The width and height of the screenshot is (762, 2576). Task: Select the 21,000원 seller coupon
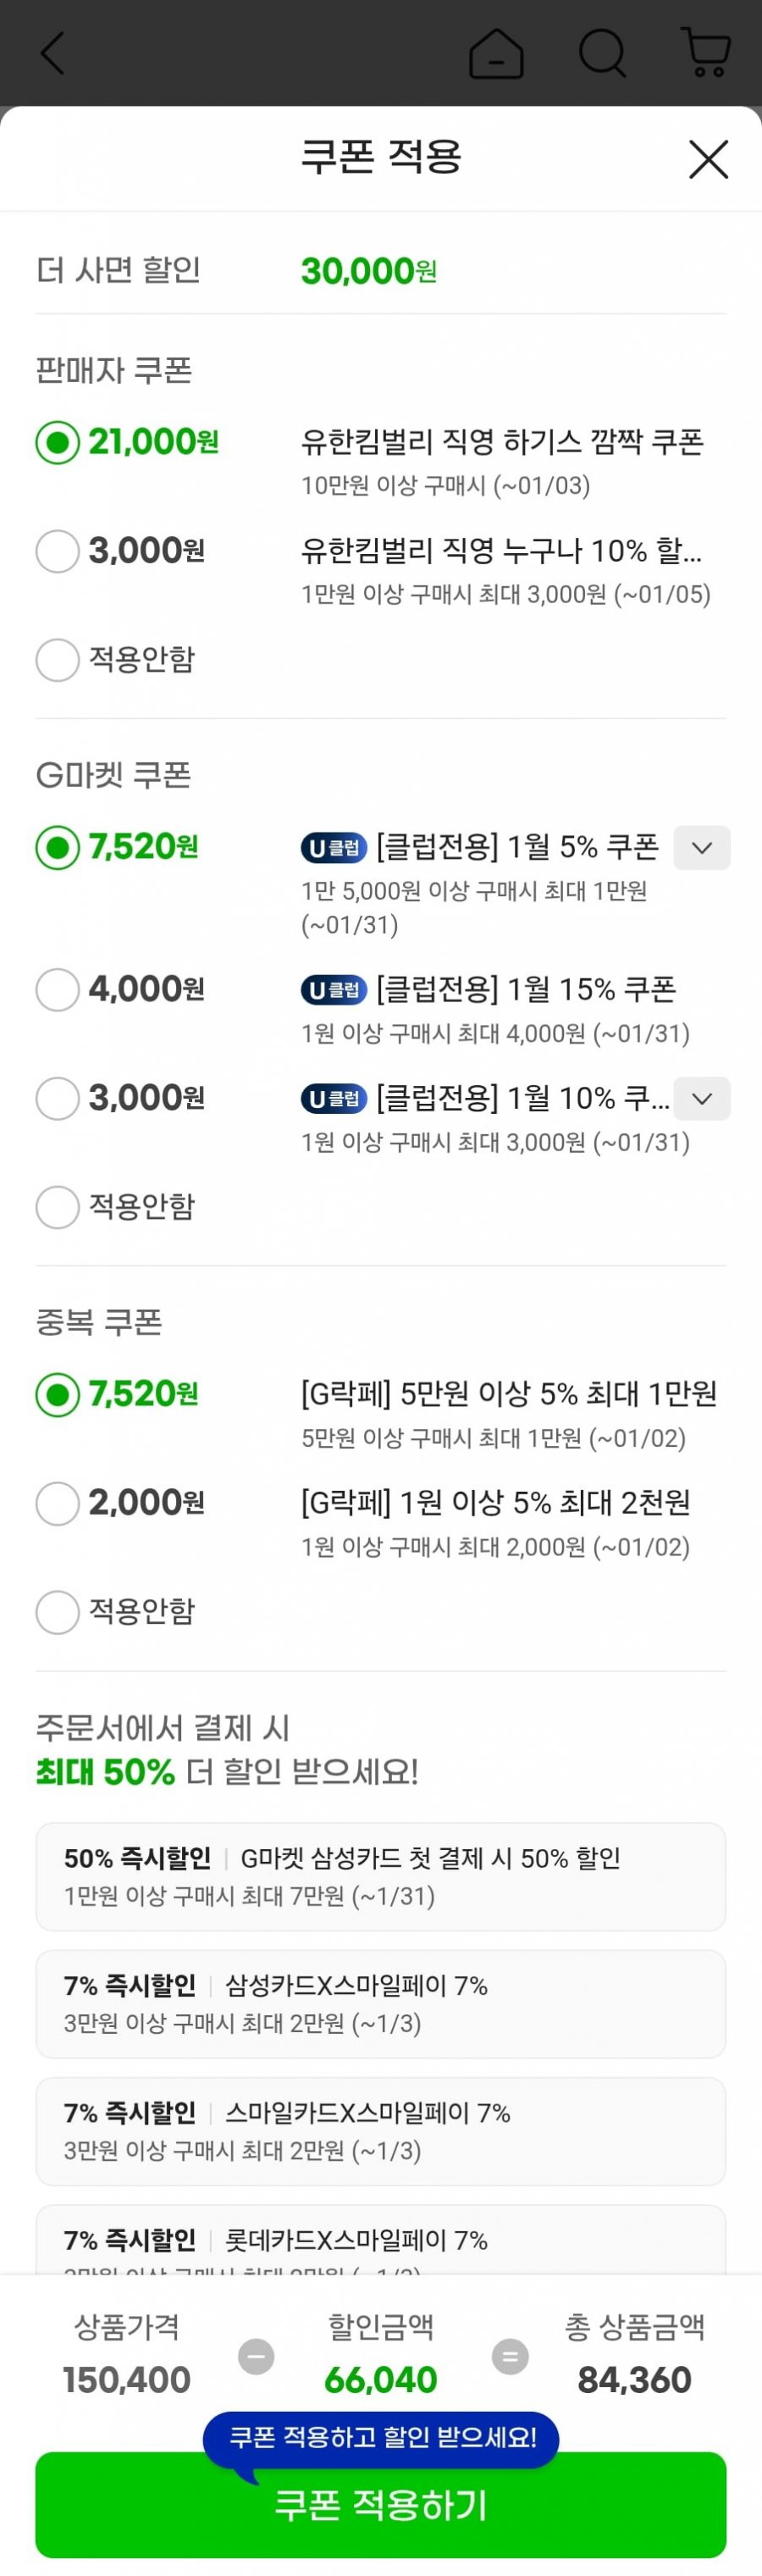point(58,442)
